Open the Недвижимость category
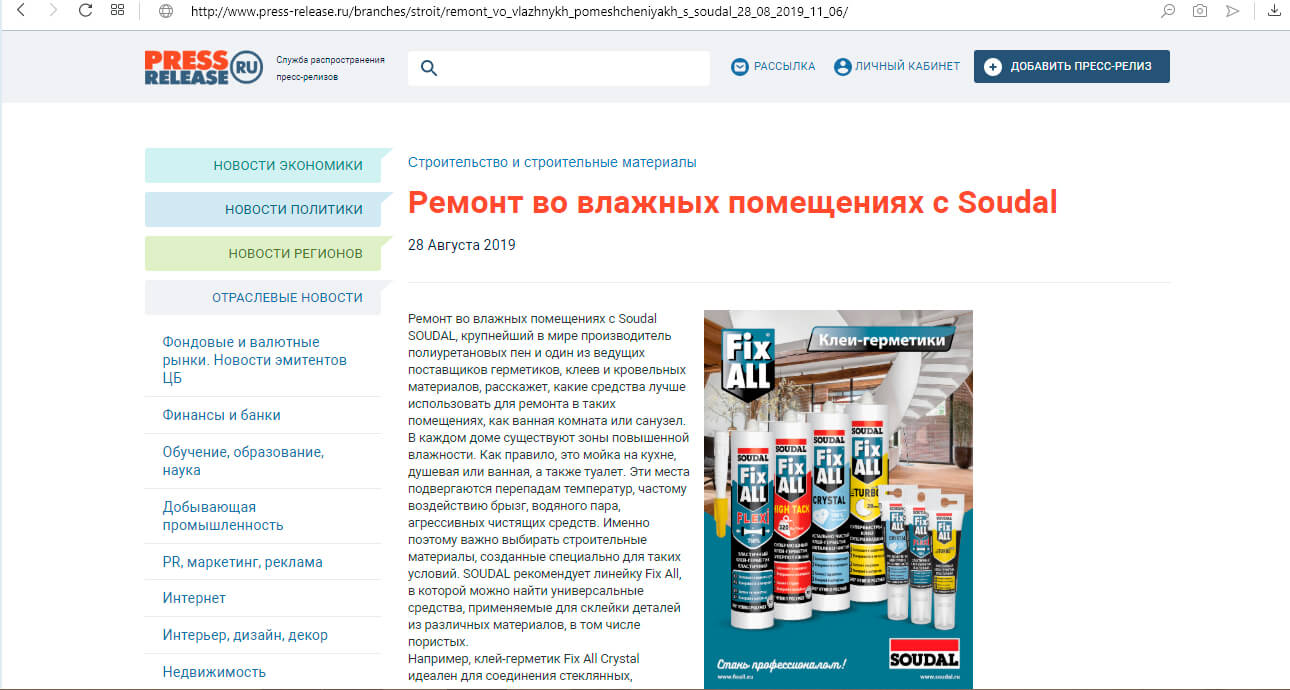 (x=214, y=672)
